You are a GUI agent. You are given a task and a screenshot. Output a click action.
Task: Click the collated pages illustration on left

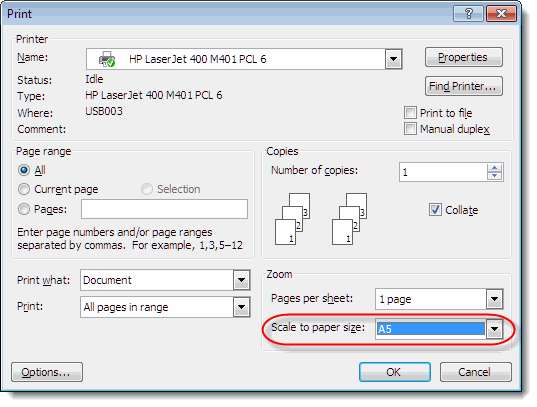pos(292,219)
